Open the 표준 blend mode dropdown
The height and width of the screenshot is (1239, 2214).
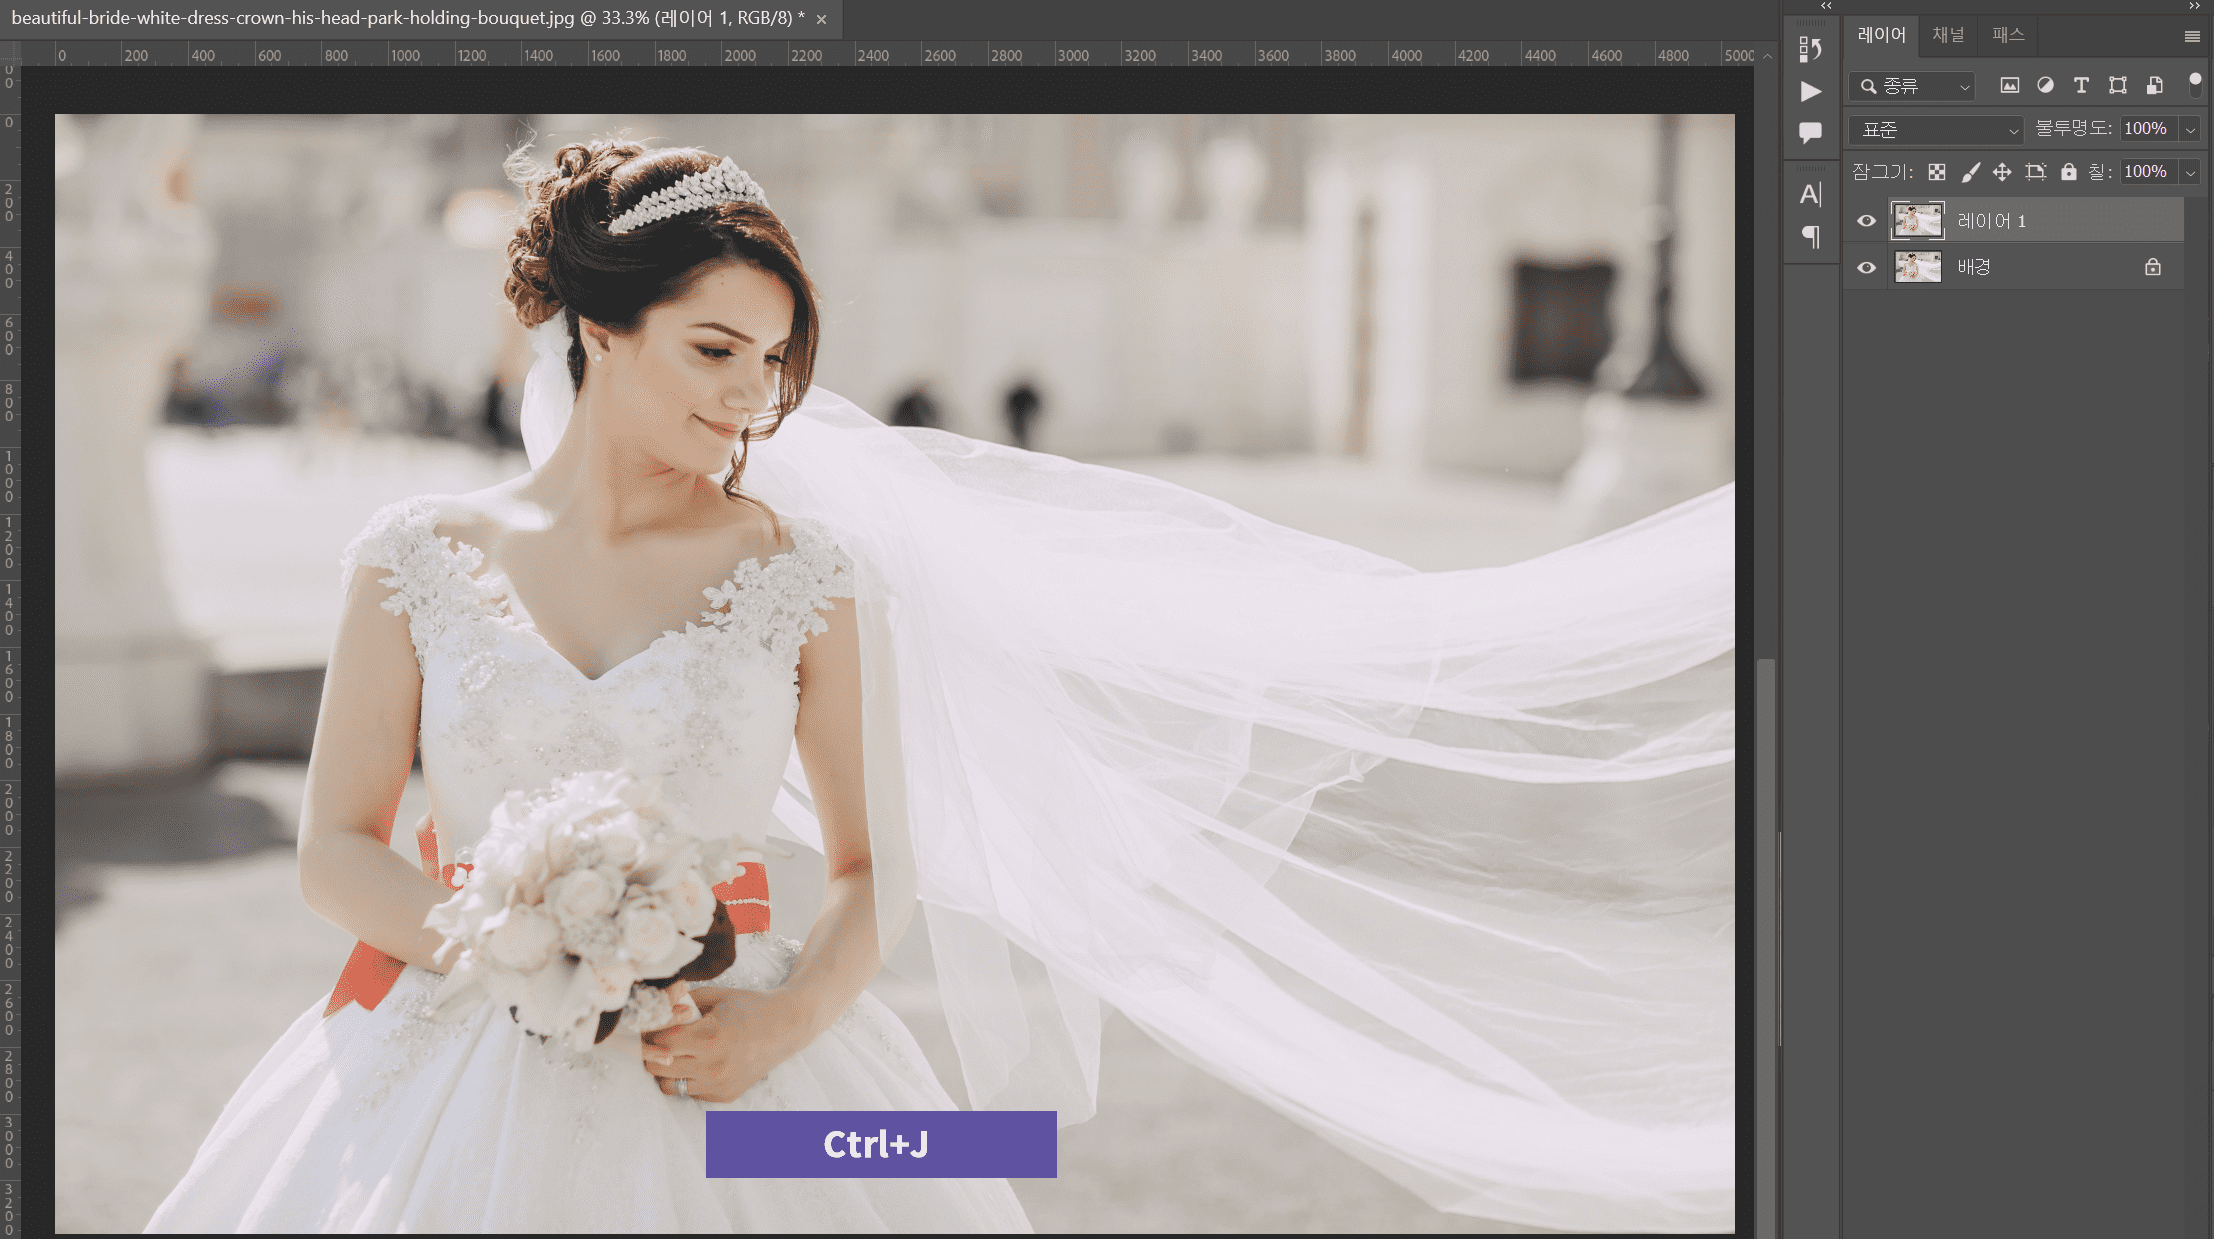(x=1935, y=130)
